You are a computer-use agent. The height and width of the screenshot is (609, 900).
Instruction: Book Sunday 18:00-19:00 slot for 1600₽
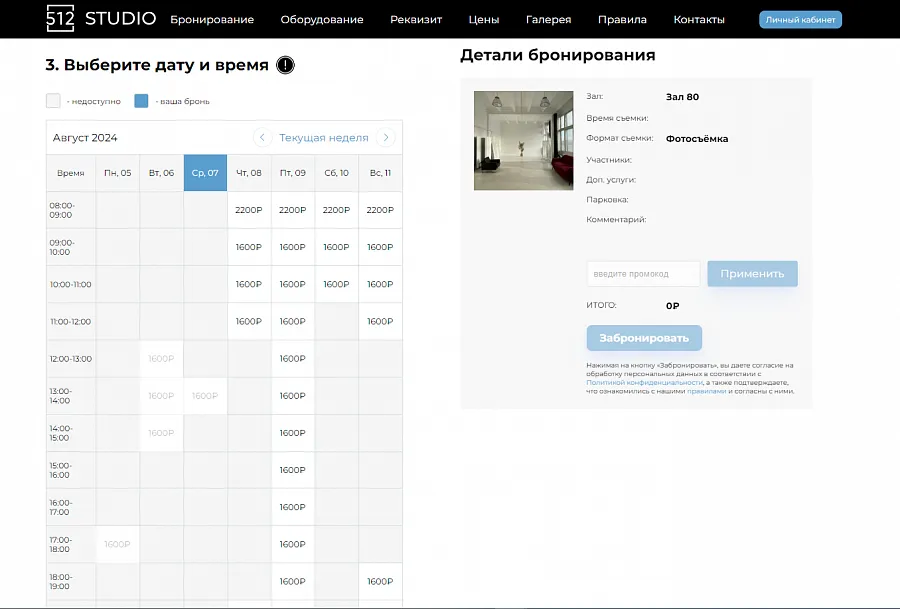point(380,581)
